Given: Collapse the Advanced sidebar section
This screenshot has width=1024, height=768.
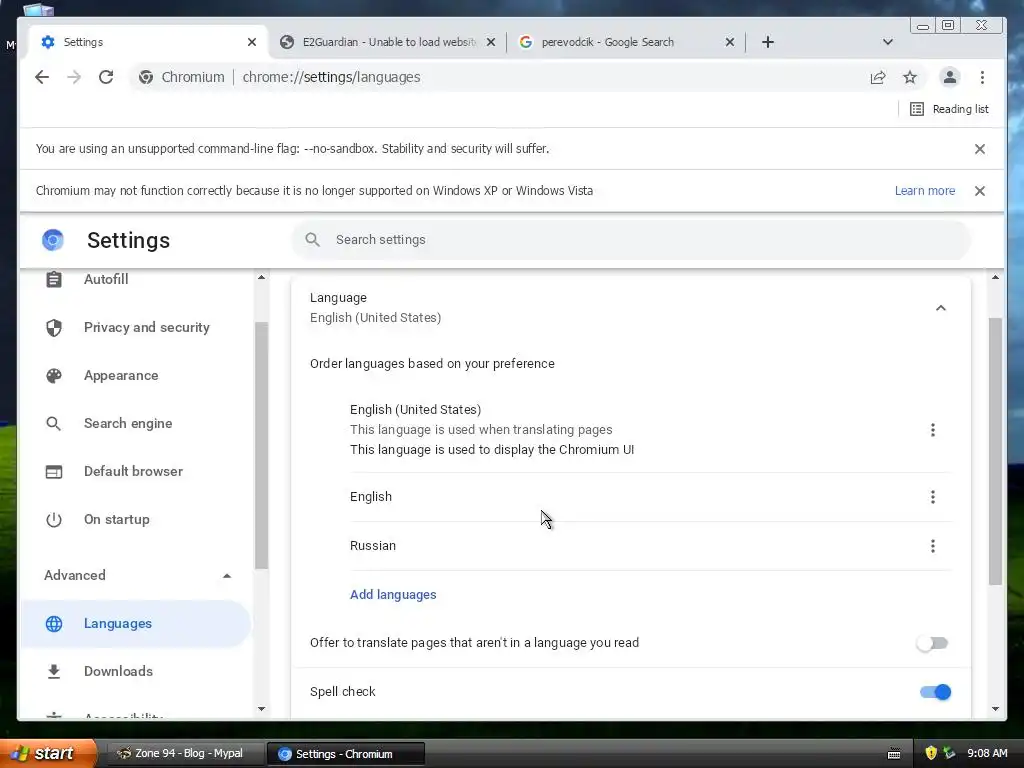Looking at the screenshot, I should click(227, 575).
